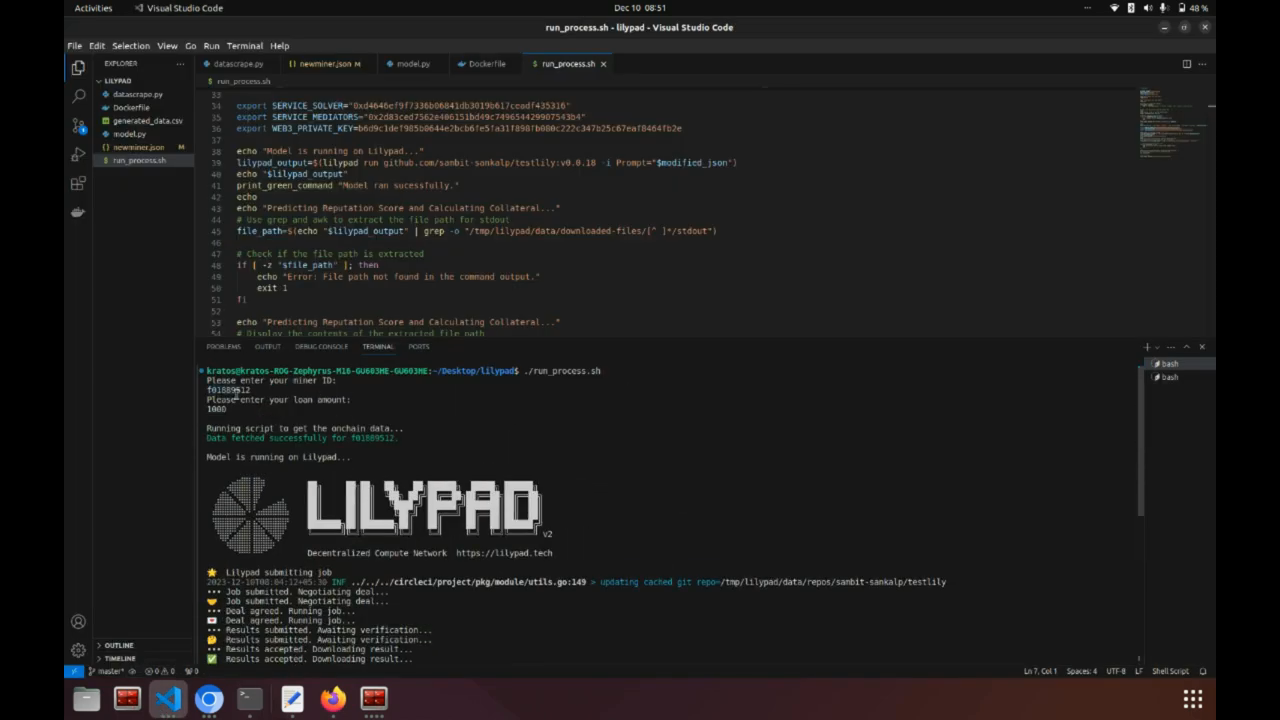Maximize the terminal panel size

pos(1186,347)
